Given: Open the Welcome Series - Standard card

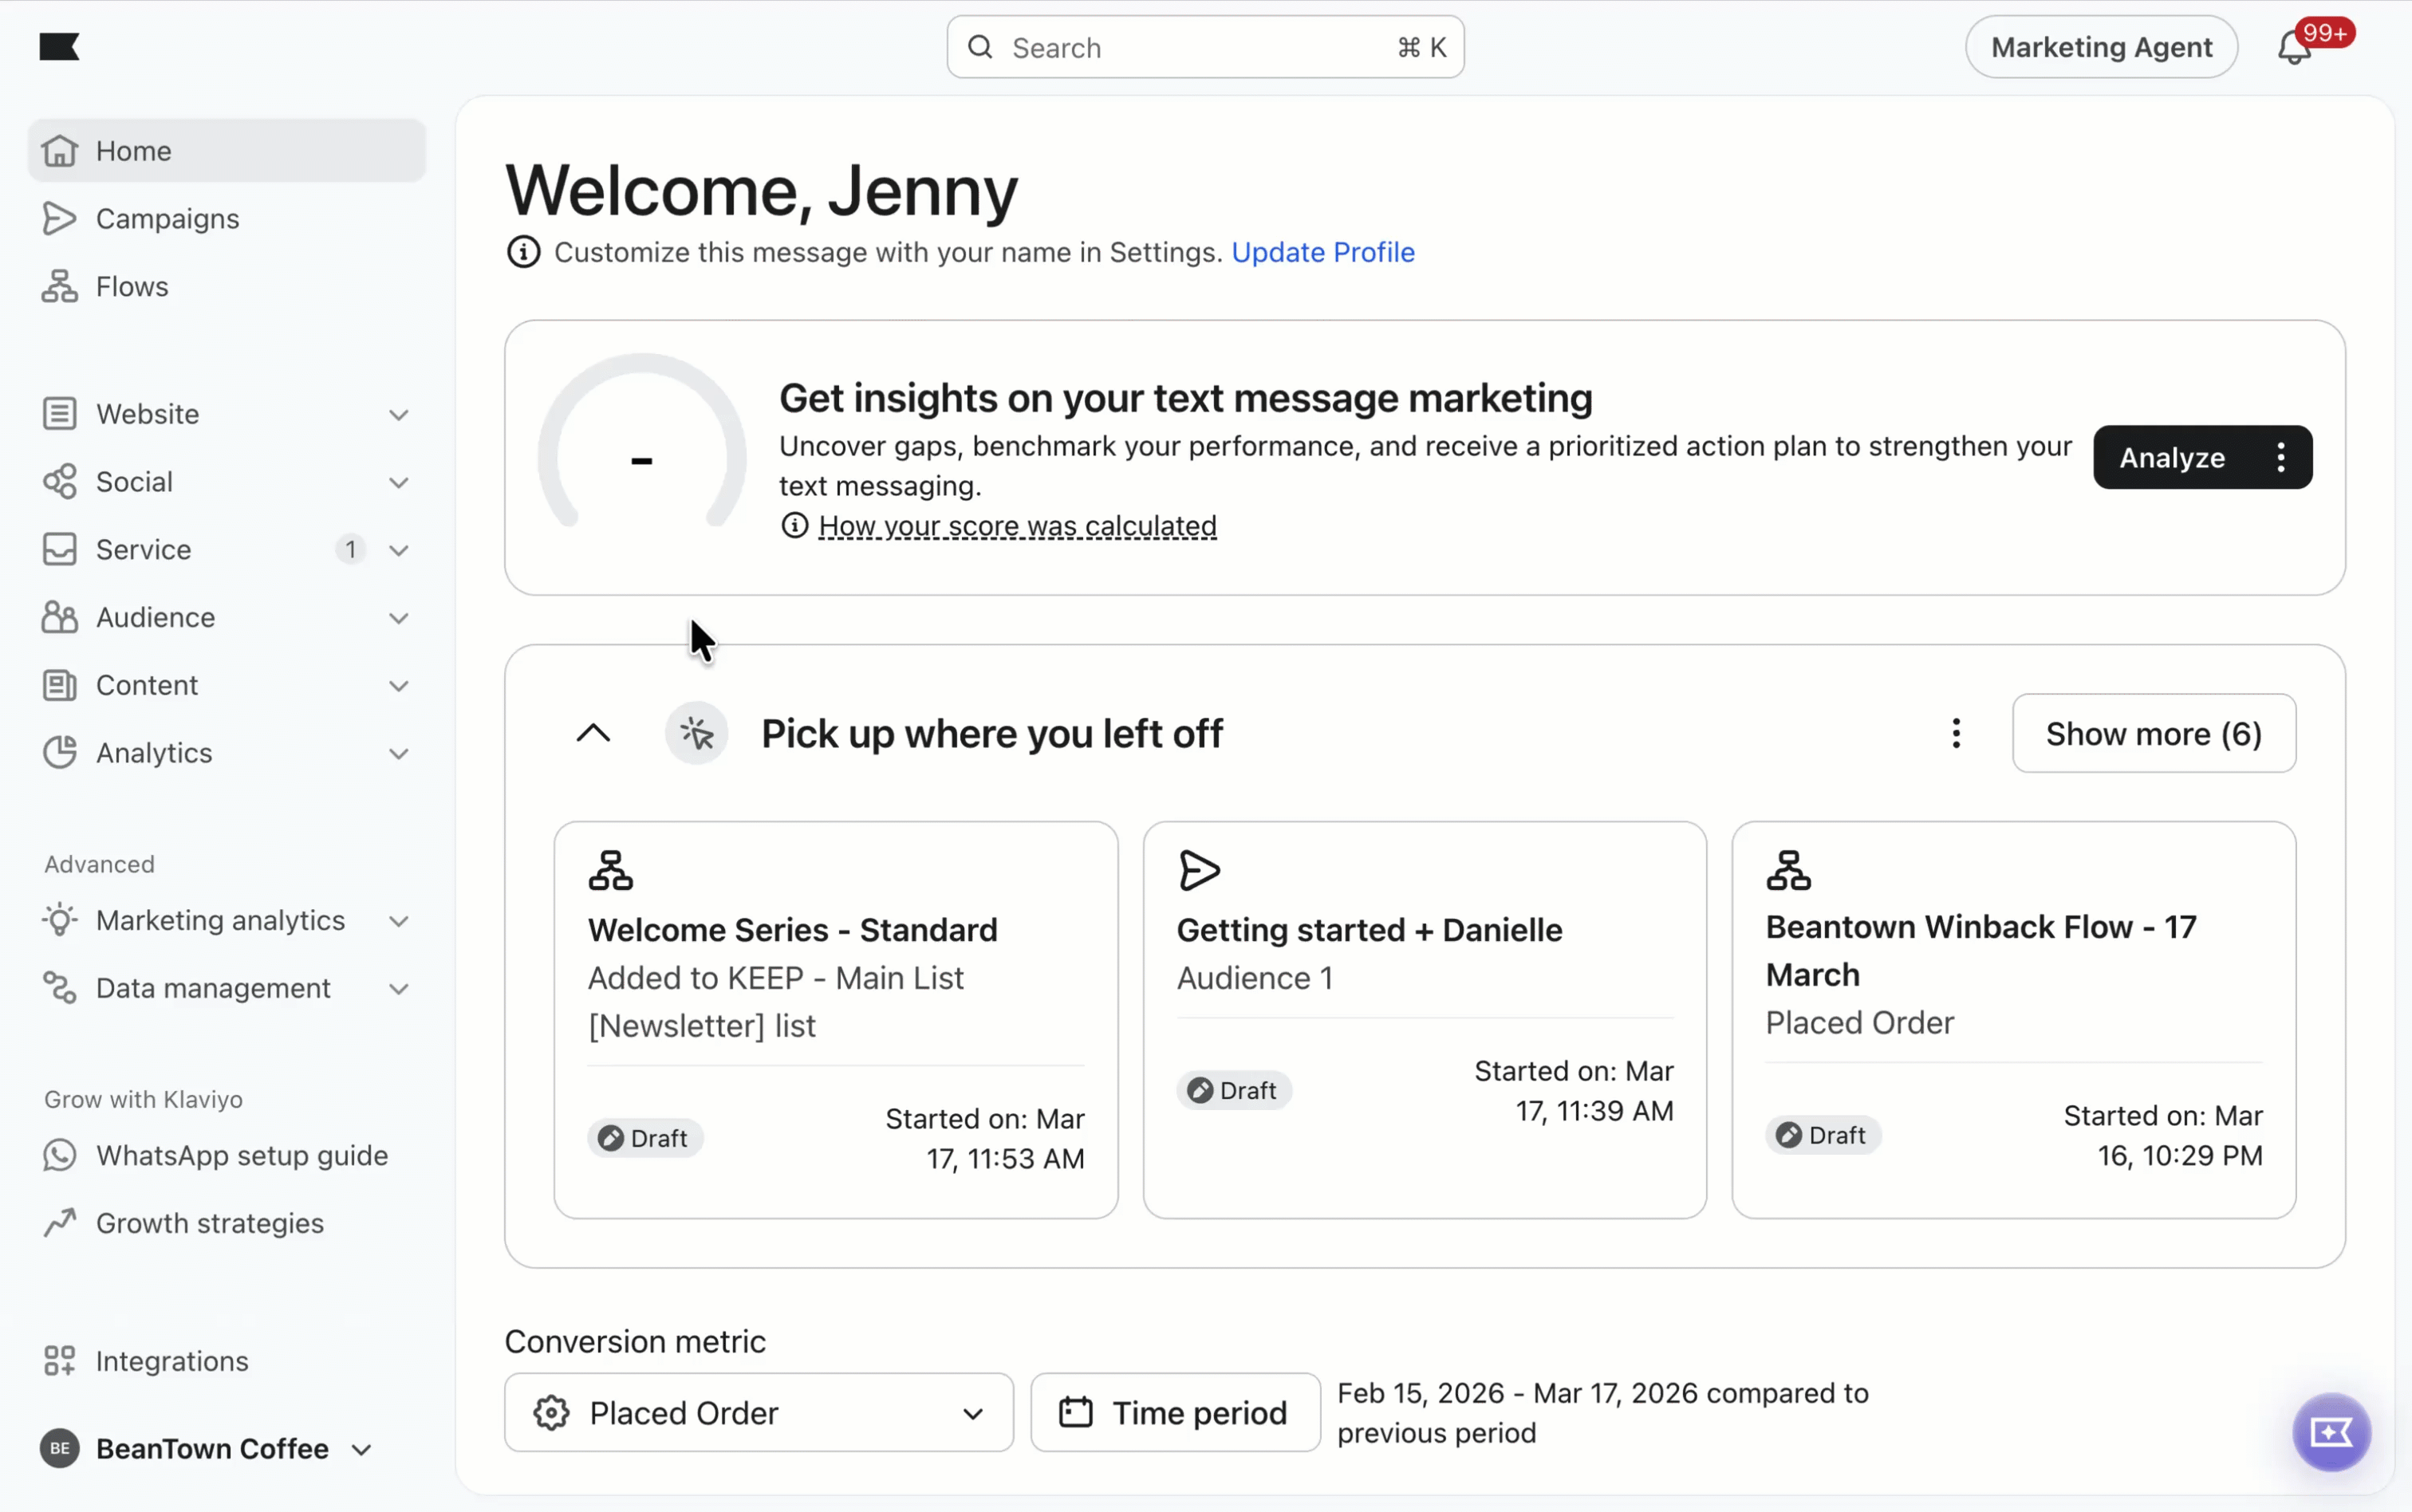Looking at the screenshot, I should (836, 1020).
